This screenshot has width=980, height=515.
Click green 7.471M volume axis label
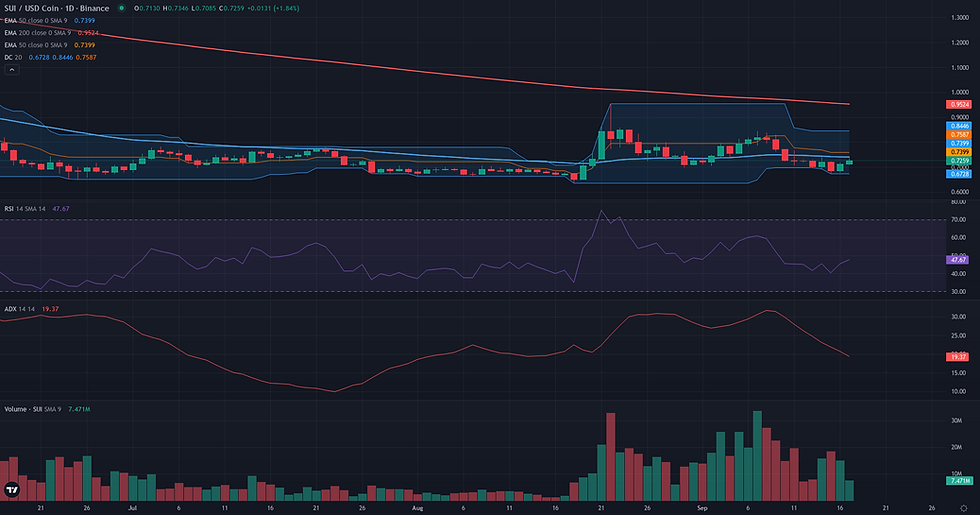tap(959, 481)
